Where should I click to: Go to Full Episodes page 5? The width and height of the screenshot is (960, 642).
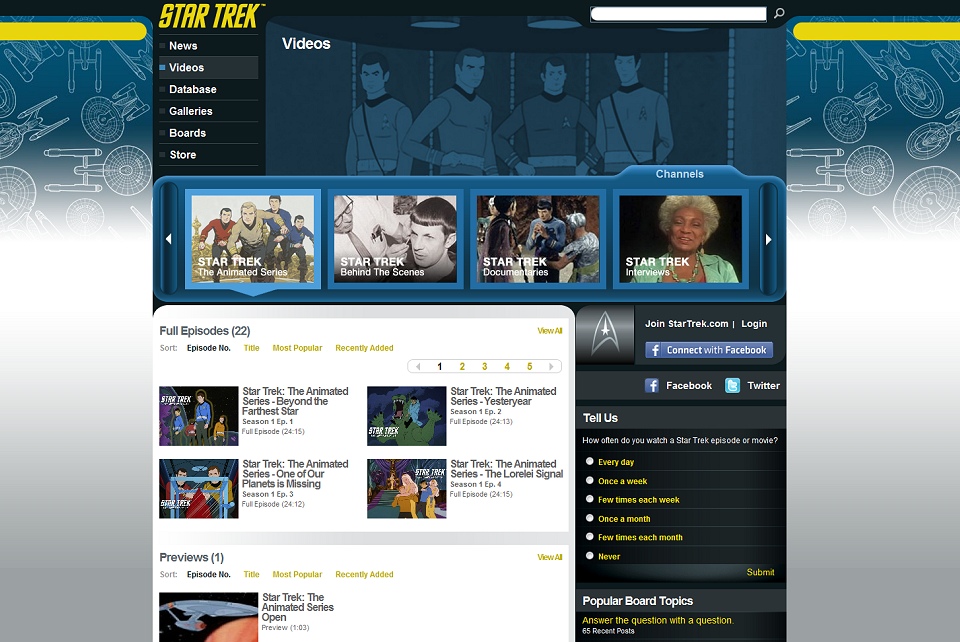[530, 367]
